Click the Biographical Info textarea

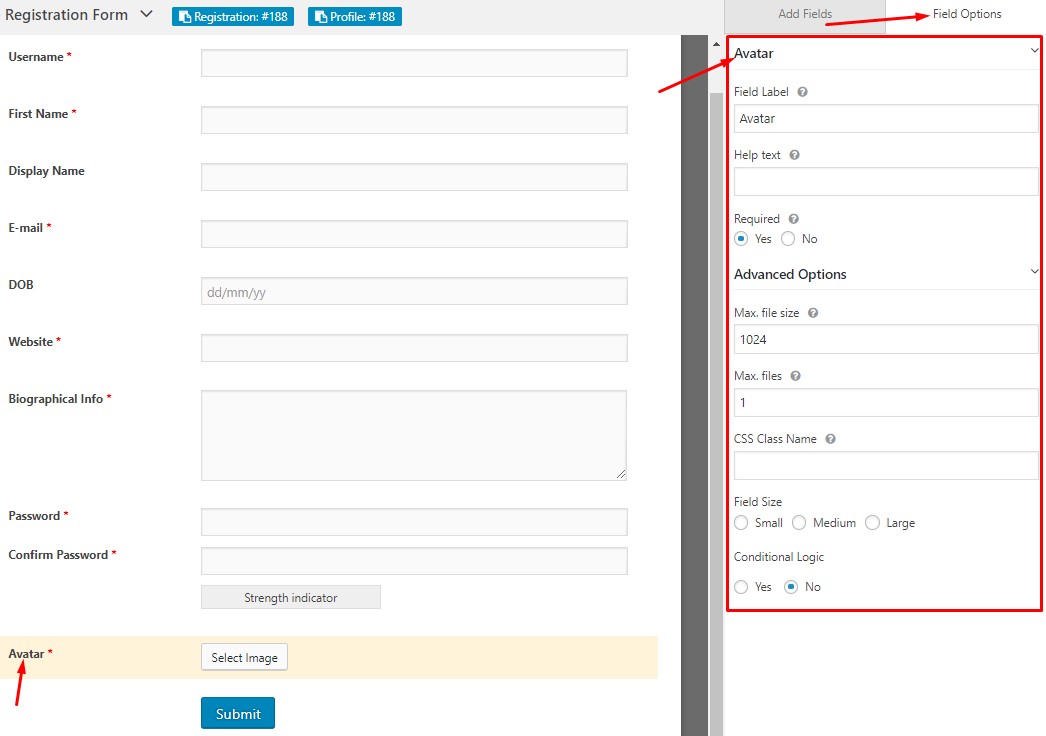[x=414, y=436]
